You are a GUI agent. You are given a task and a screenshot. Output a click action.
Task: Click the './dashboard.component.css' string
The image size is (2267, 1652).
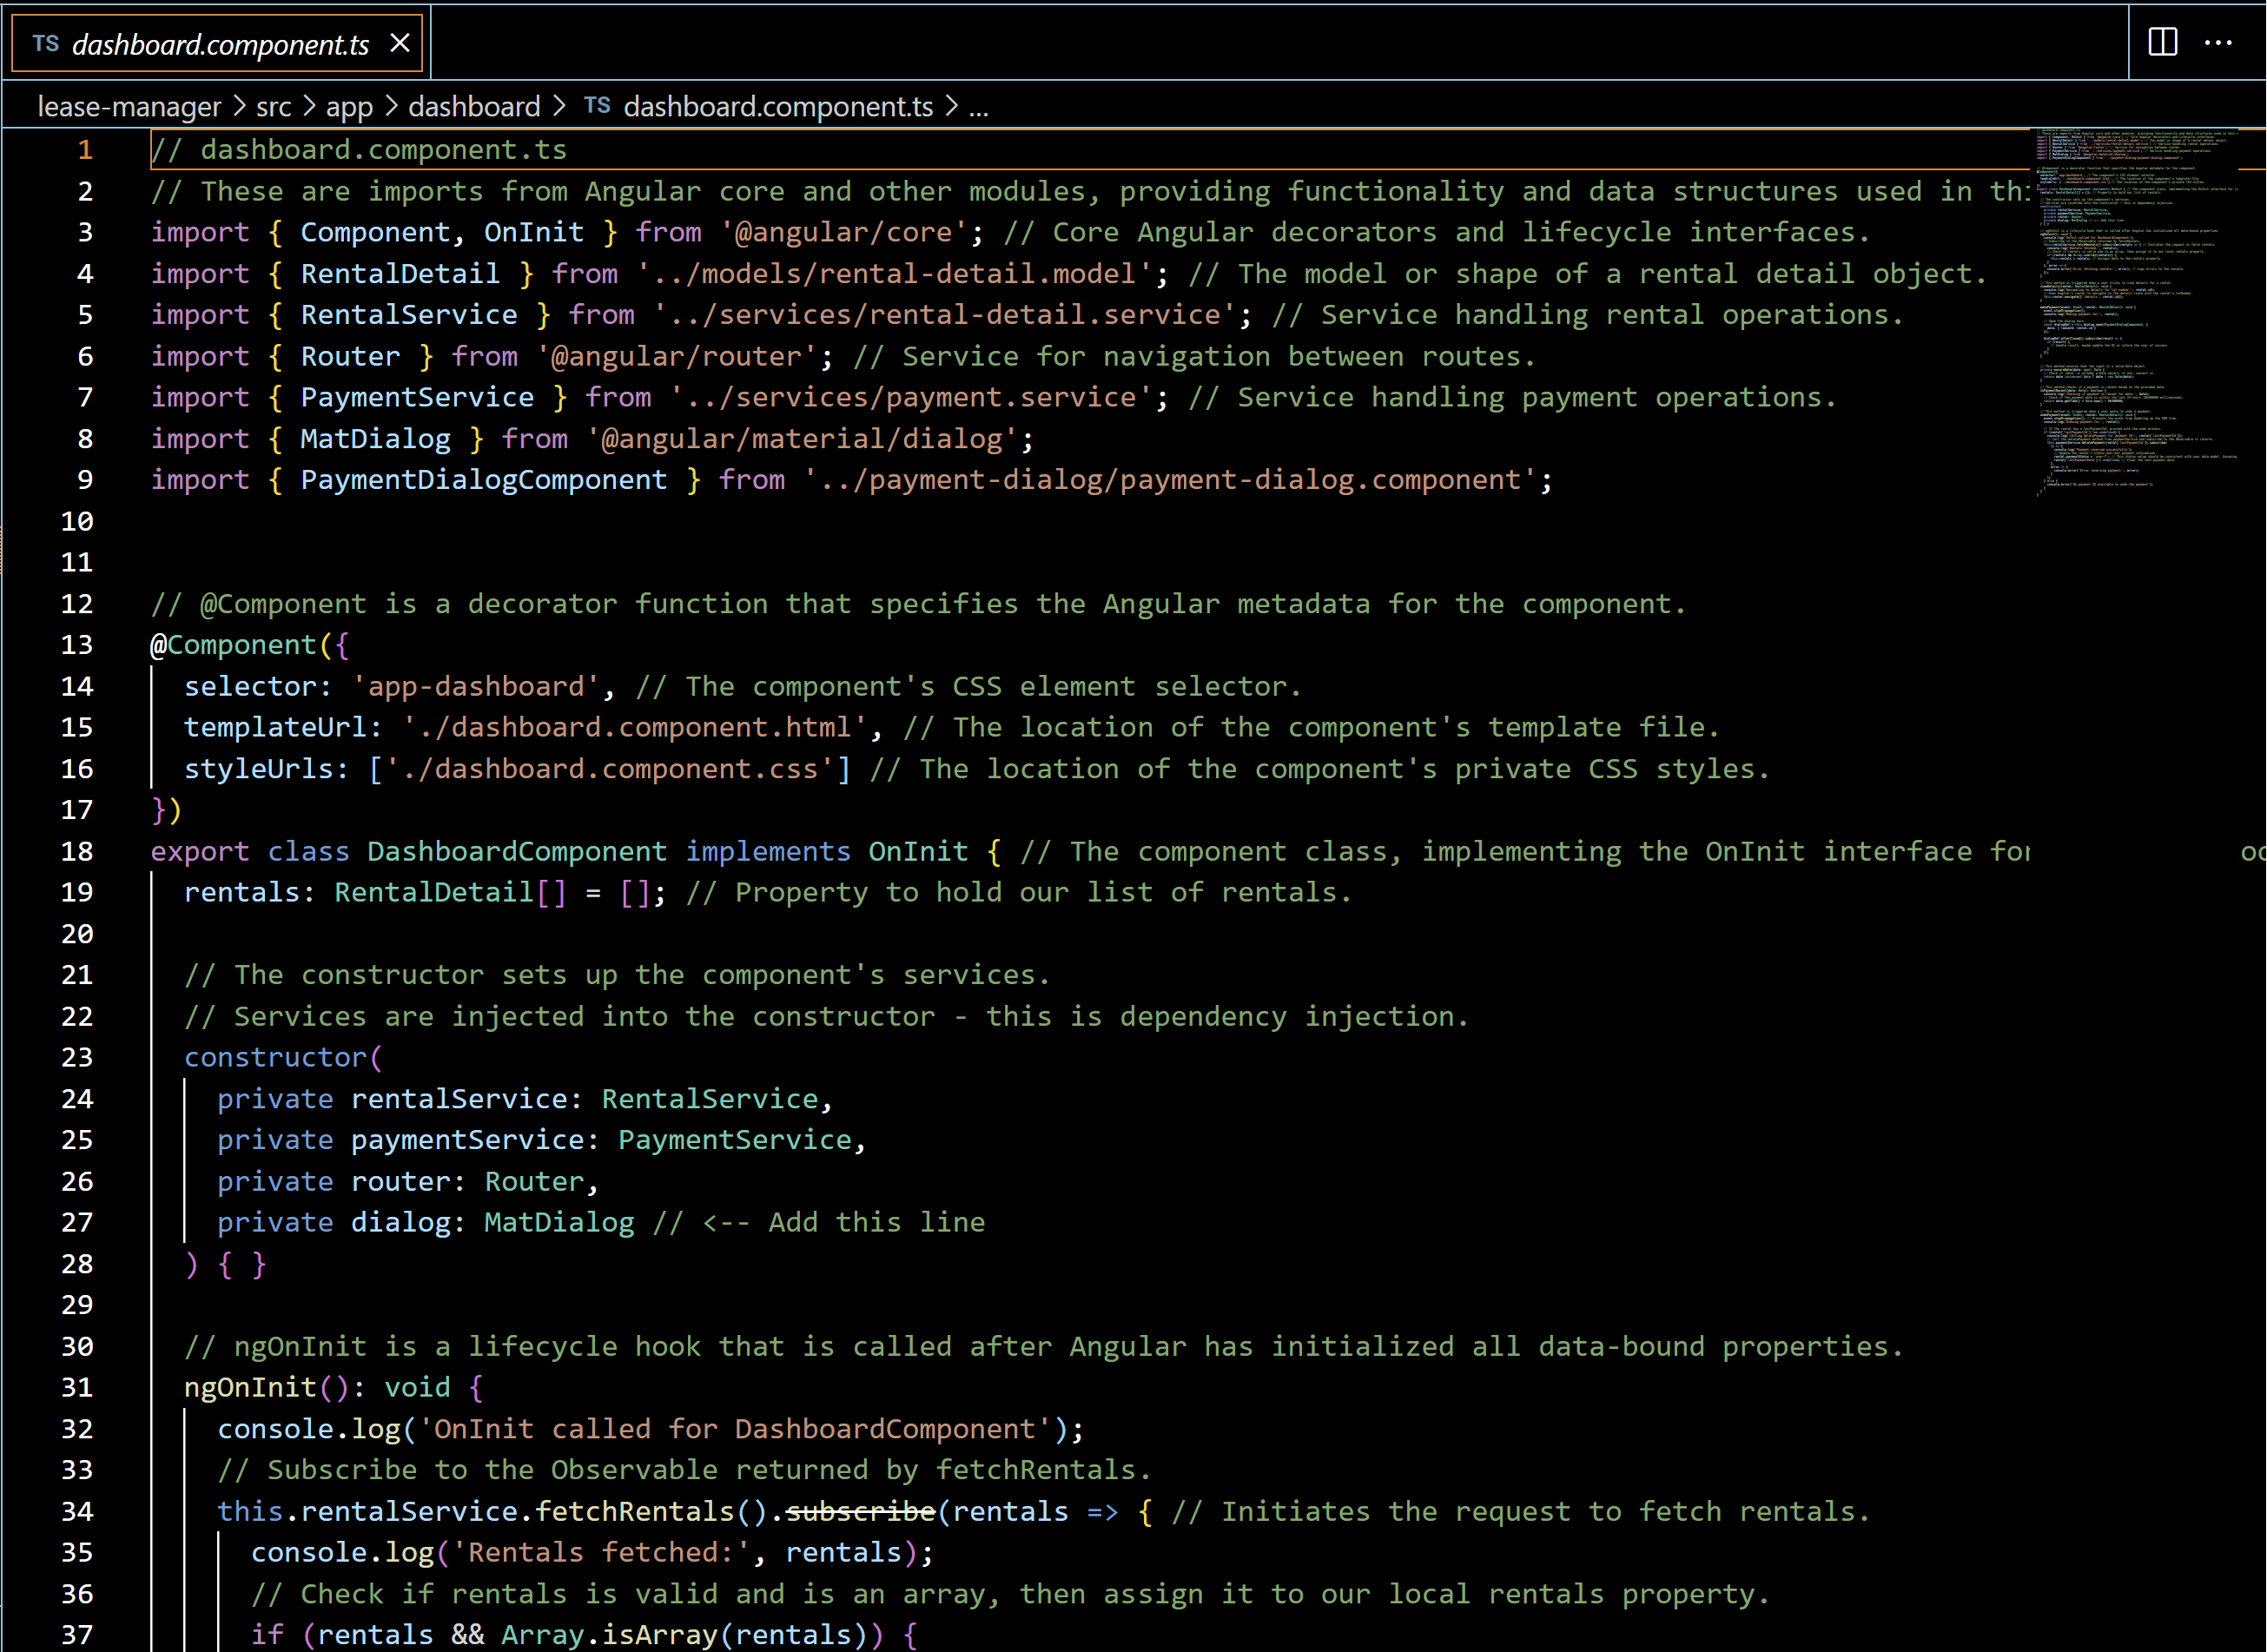pyautogui.click(x=610, y=769)
